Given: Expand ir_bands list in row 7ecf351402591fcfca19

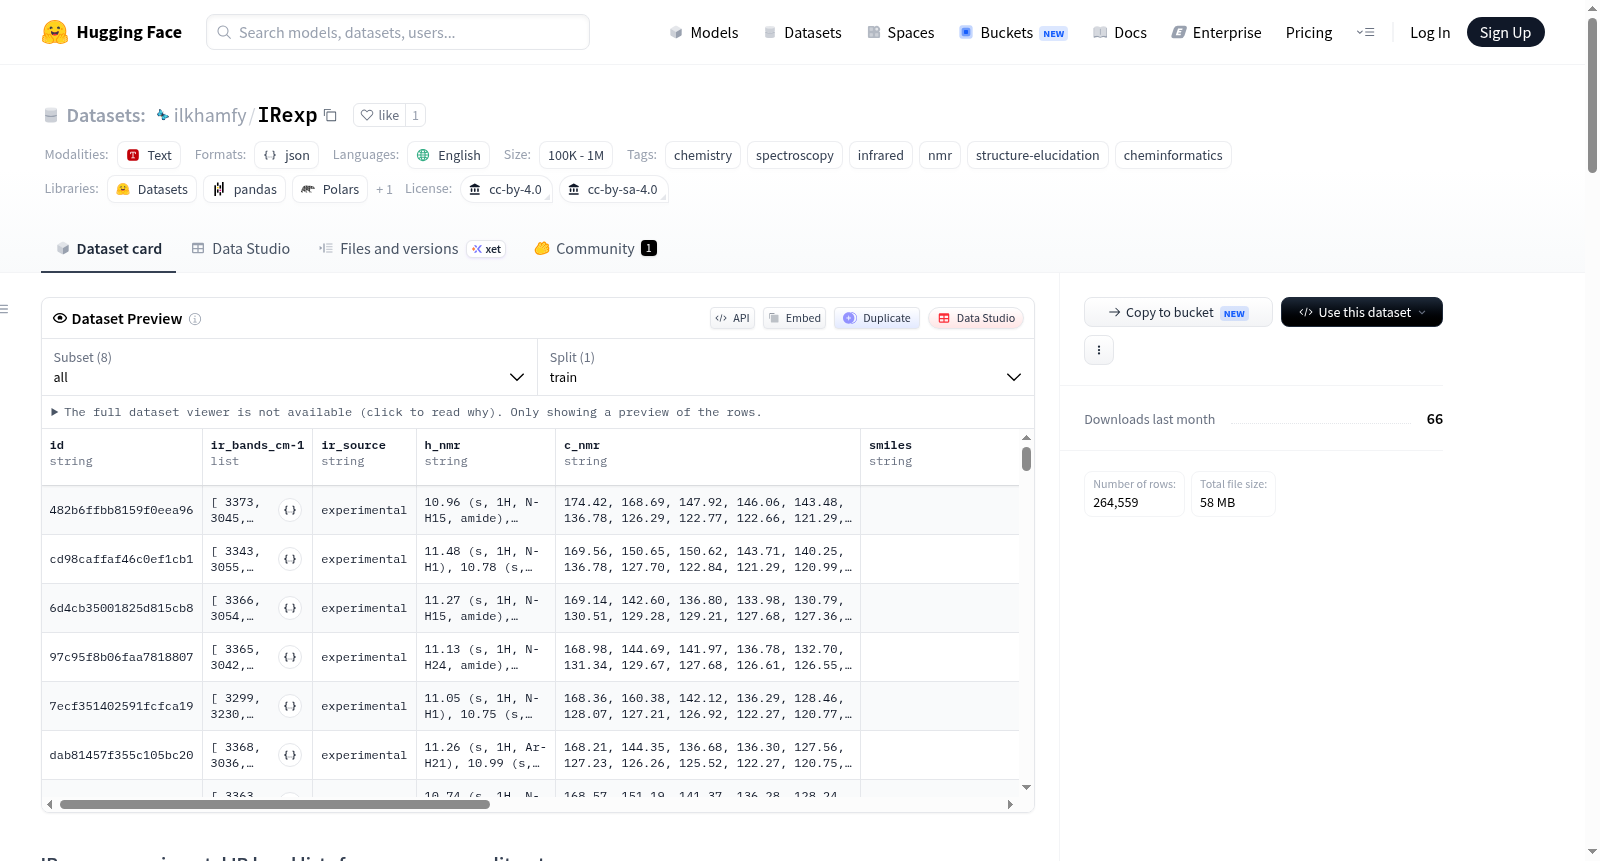Looking at the screenshot, I should pos(290,706).
